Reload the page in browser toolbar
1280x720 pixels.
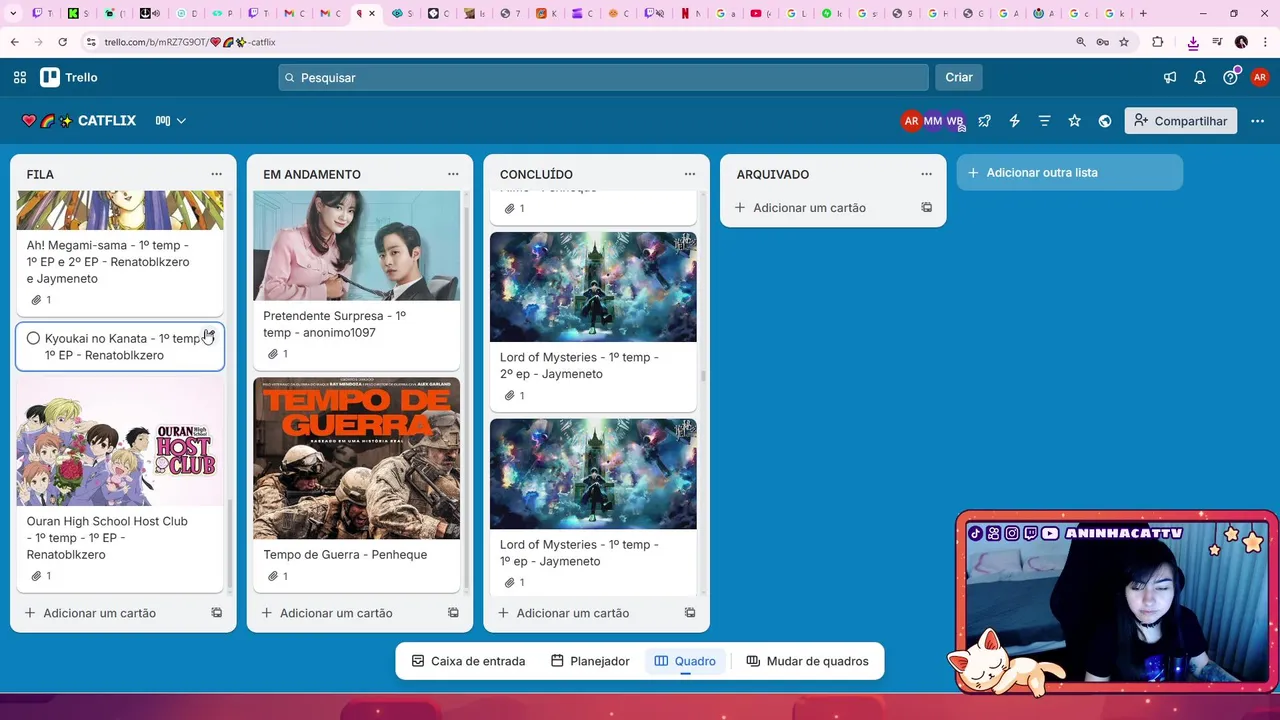[63, 42]
